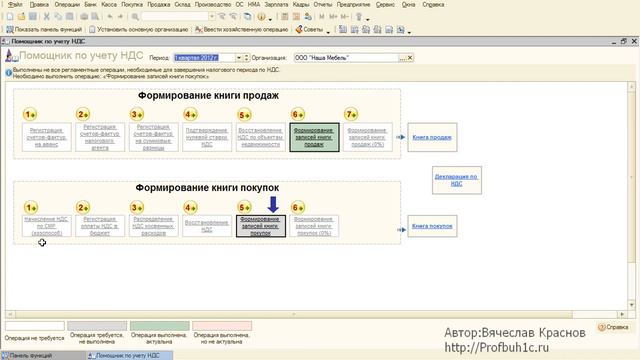The height and width of the screenshot is (360, 640).
Task: Open the Декларация по НДС link
Action: point(456,180)
